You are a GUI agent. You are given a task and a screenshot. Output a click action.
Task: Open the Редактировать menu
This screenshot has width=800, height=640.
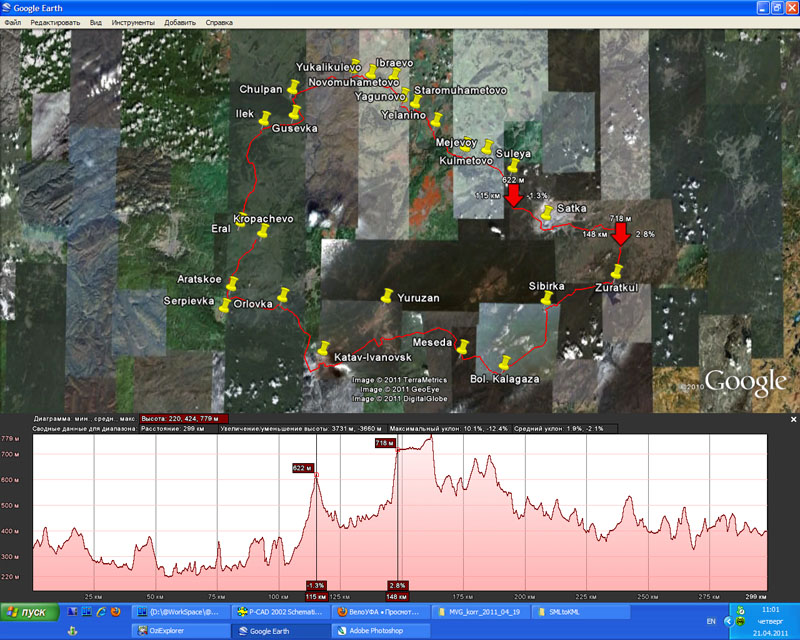[55, 22]
